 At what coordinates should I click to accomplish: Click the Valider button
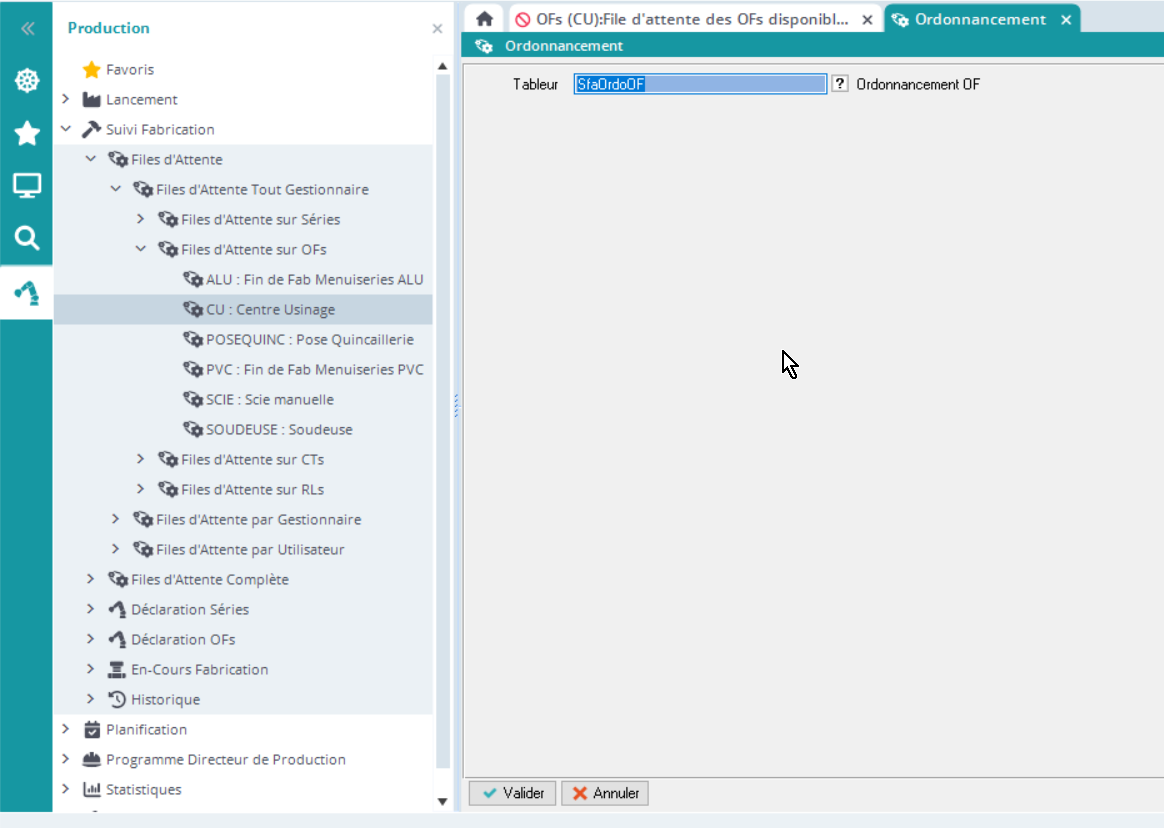click(513, 793)
